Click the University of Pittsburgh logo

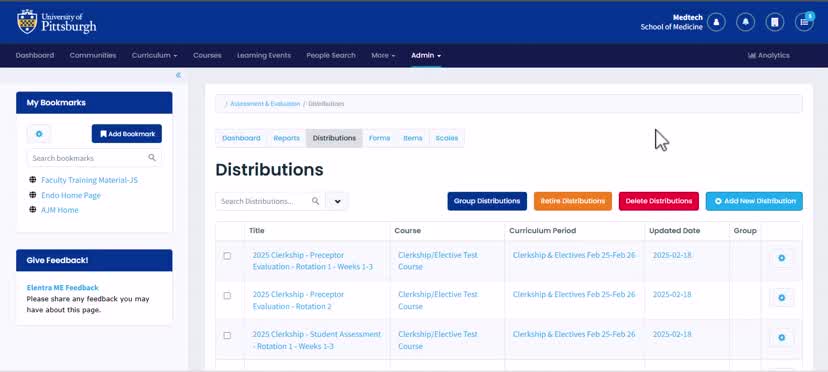pyautogui.click(x=57, y=22)
